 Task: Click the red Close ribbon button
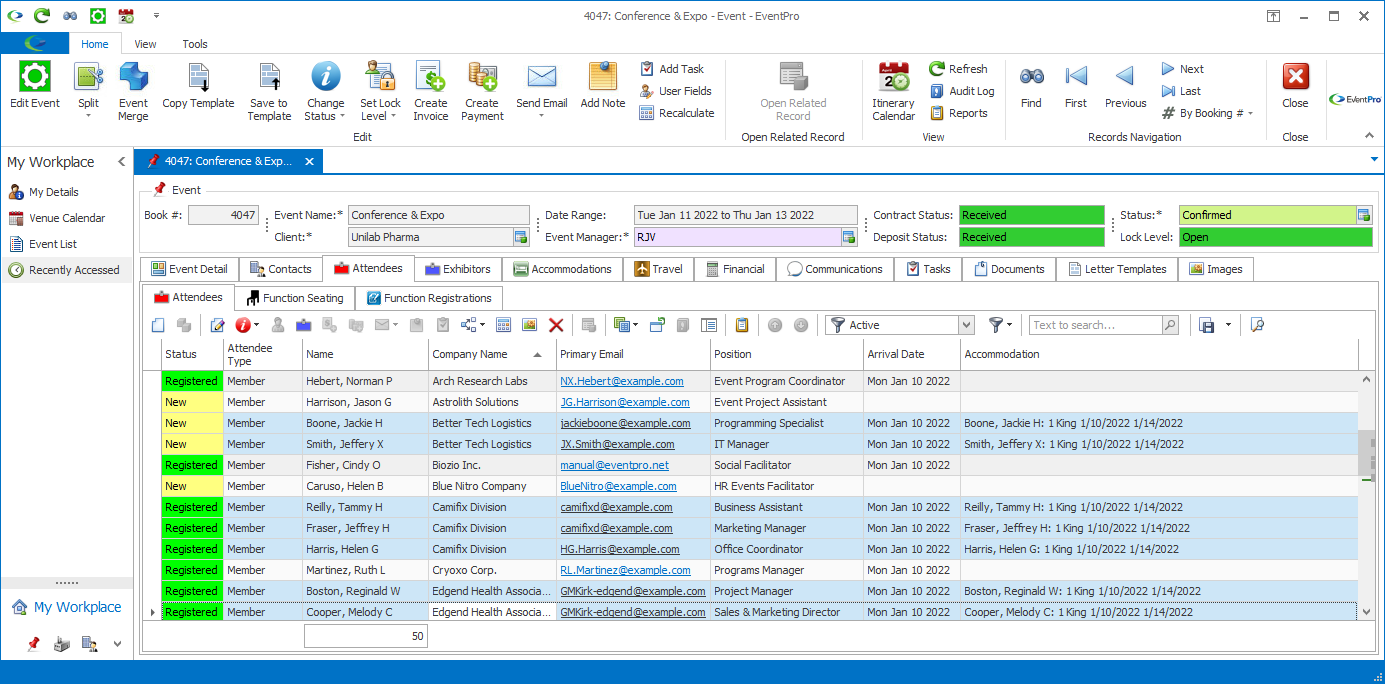1295,86
